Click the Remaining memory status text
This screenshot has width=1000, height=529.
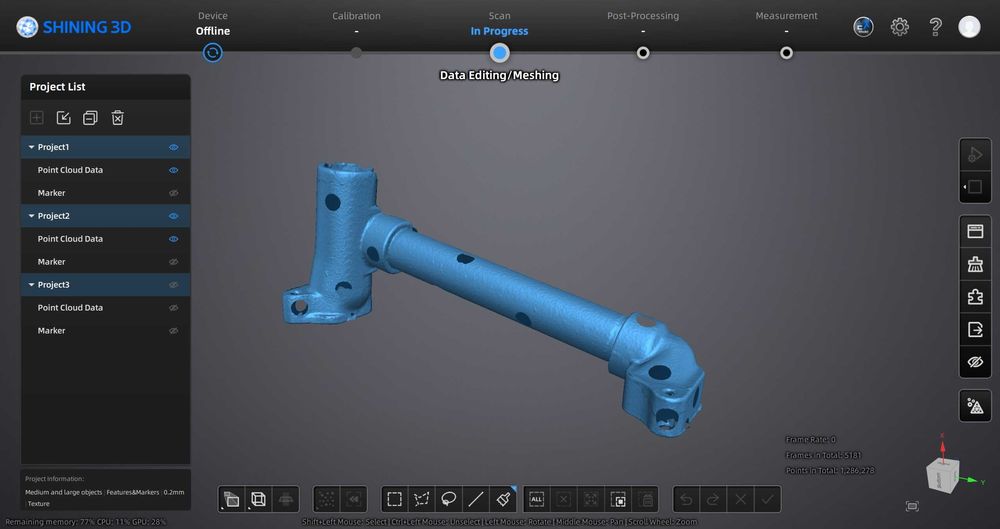(85, 522)
